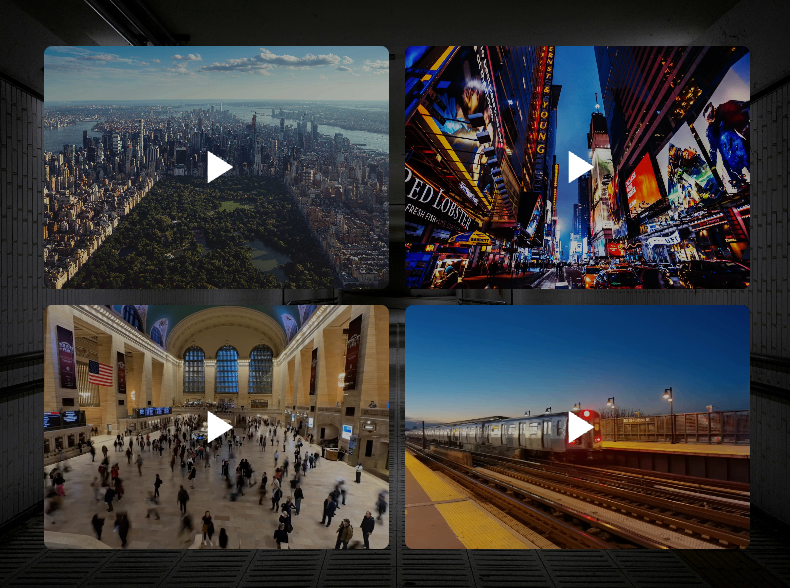Click the green Central Park area in aerial thumbnail
The height and width of the screenshot is (588, 790).
click(200, 230)
